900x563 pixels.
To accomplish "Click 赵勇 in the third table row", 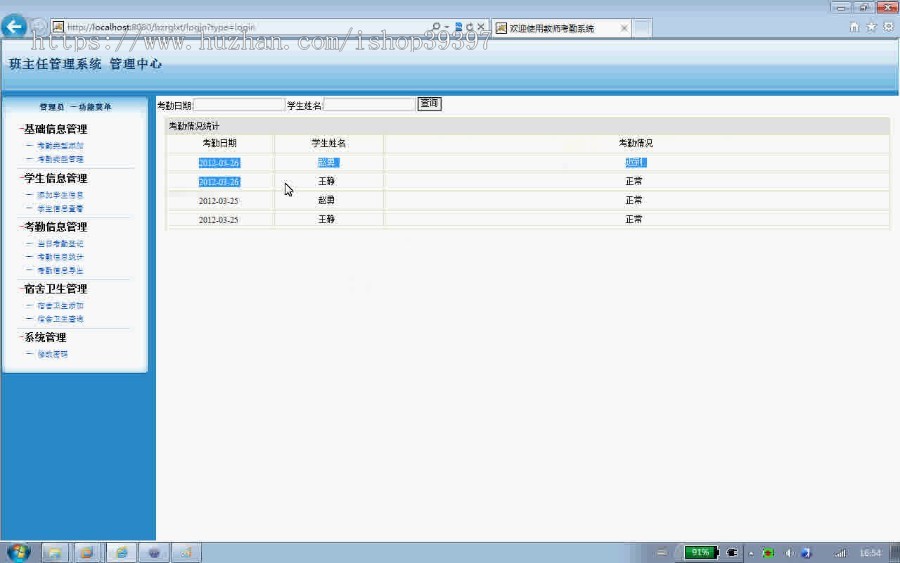I will [327, 200].
